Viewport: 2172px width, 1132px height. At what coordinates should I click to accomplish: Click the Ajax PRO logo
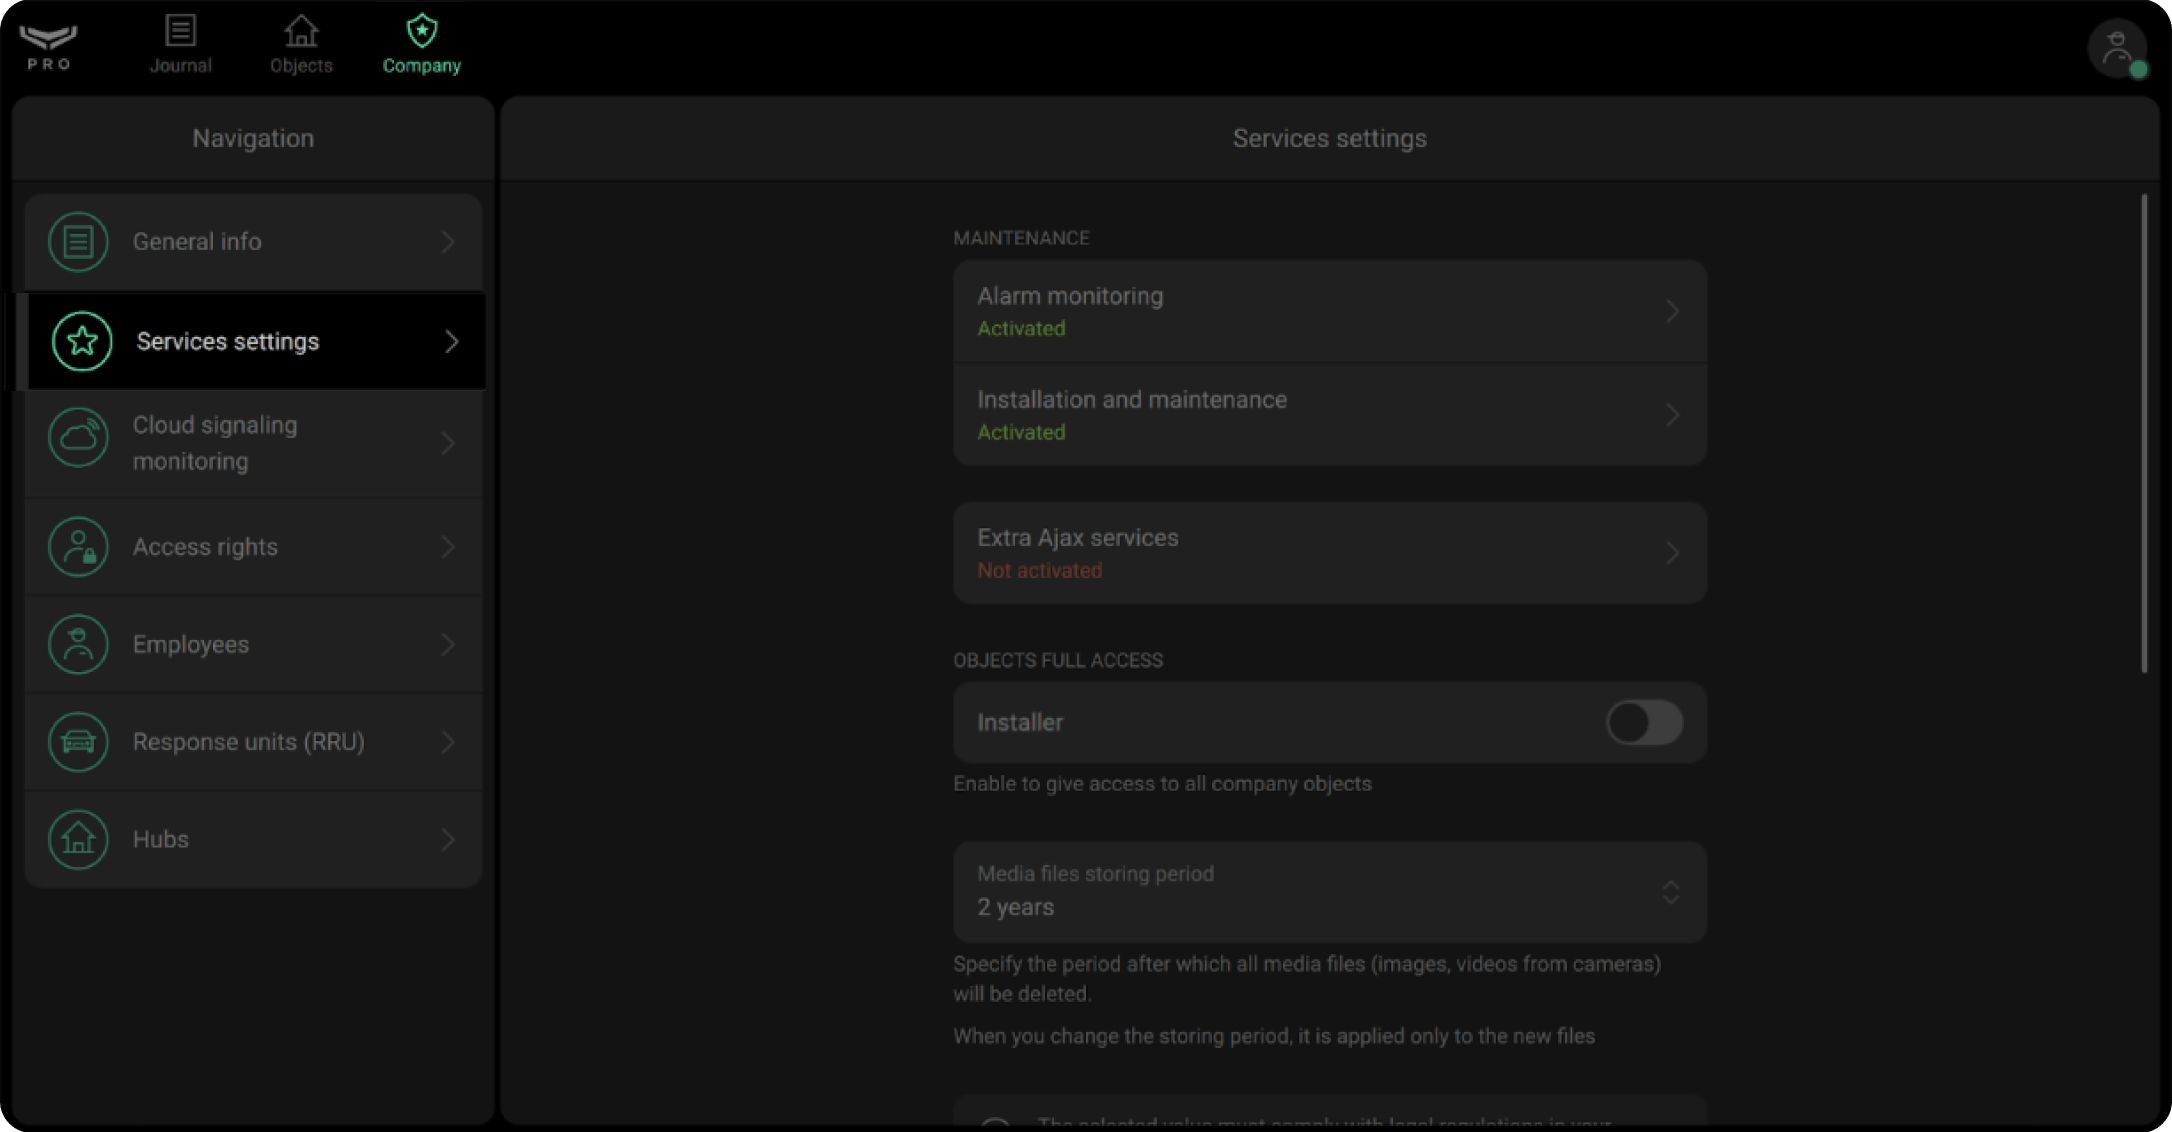point(48,46)
